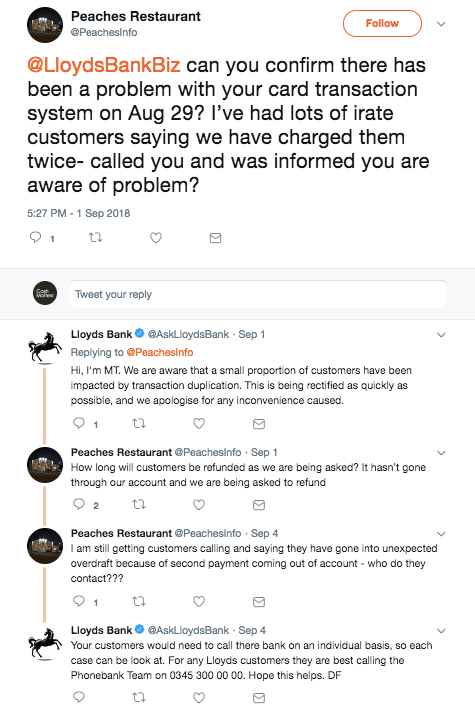The height and width of the screenshot is (712, 475).
Task: Retweet Lloyds Bank's transaction duplication reply
Action: (139, 423)
